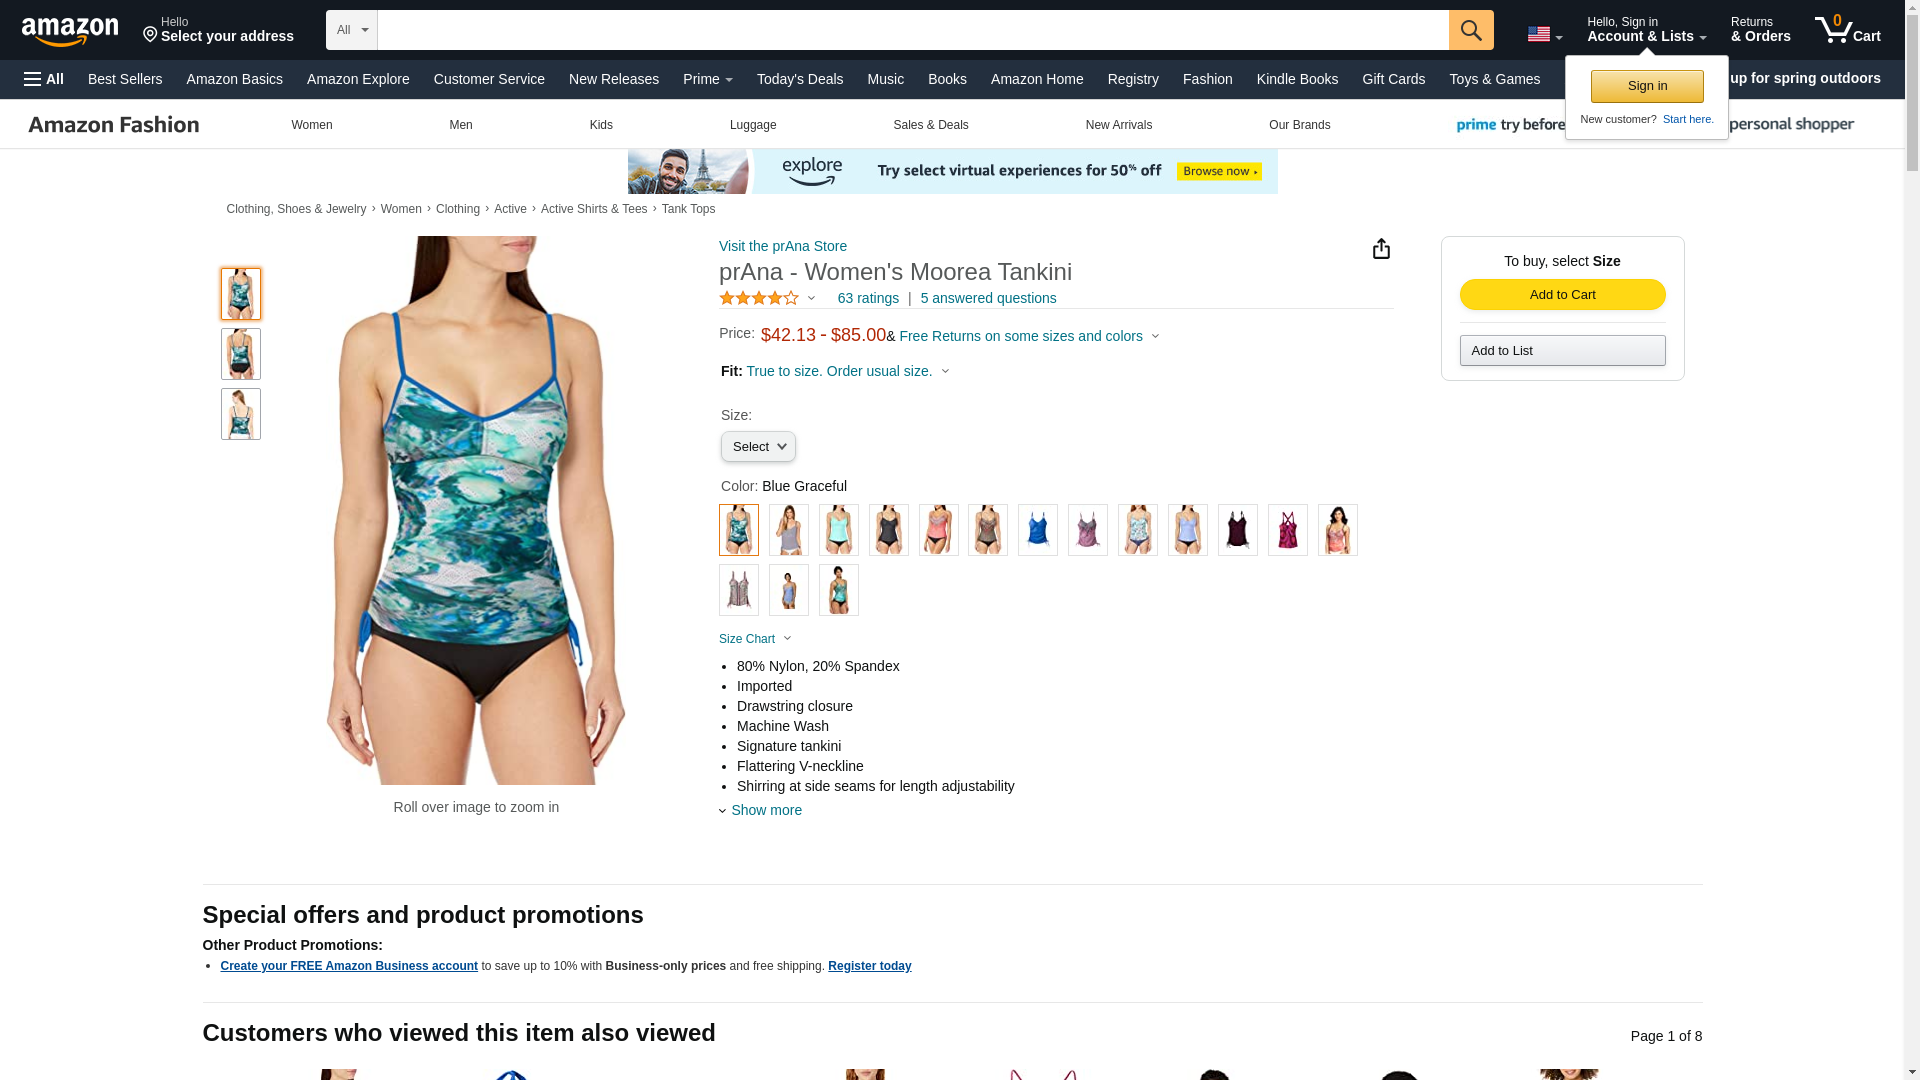Screen dimensions: 1920x1080
Task: Click the Amazon logo
Action: (70, 31)
